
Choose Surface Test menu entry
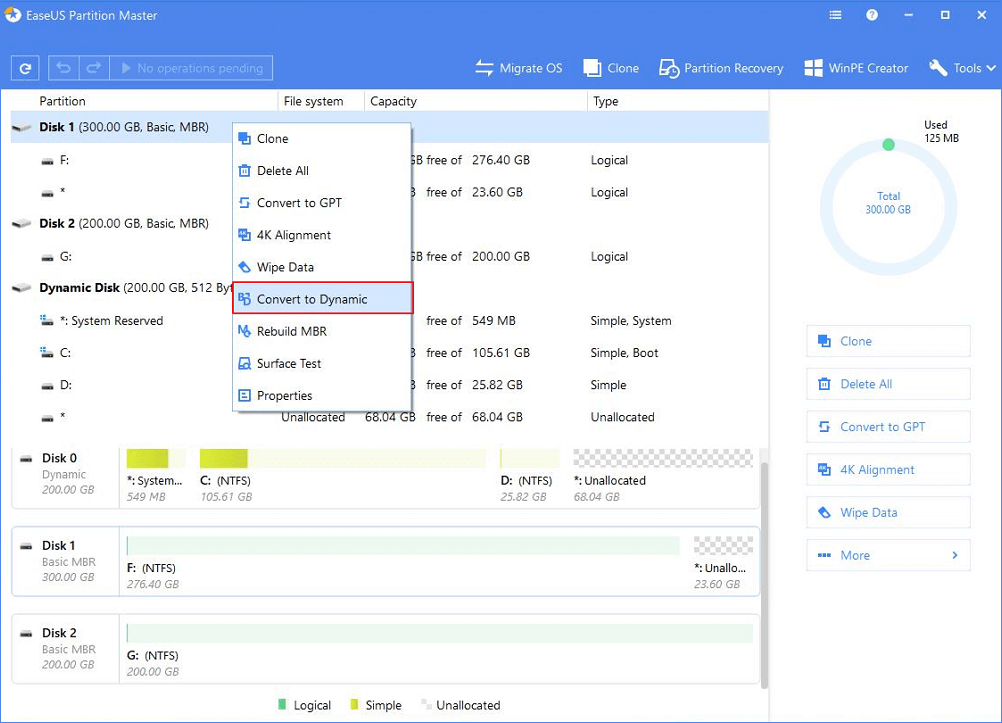tap(321, 363)
